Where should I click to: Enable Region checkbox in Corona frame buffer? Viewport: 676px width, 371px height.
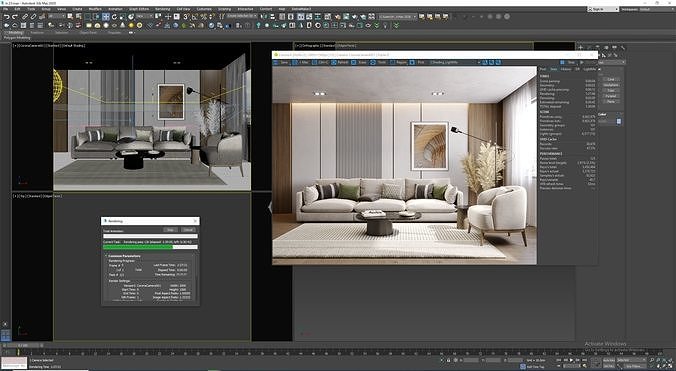coord(393,62)
